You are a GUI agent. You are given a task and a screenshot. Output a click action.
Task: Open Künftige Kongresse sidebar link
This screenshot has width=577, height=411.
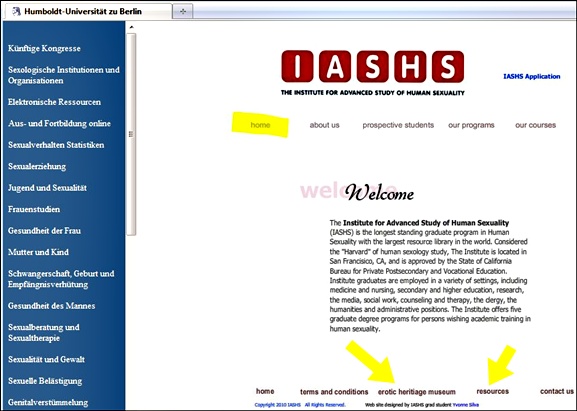pos(44,49)
